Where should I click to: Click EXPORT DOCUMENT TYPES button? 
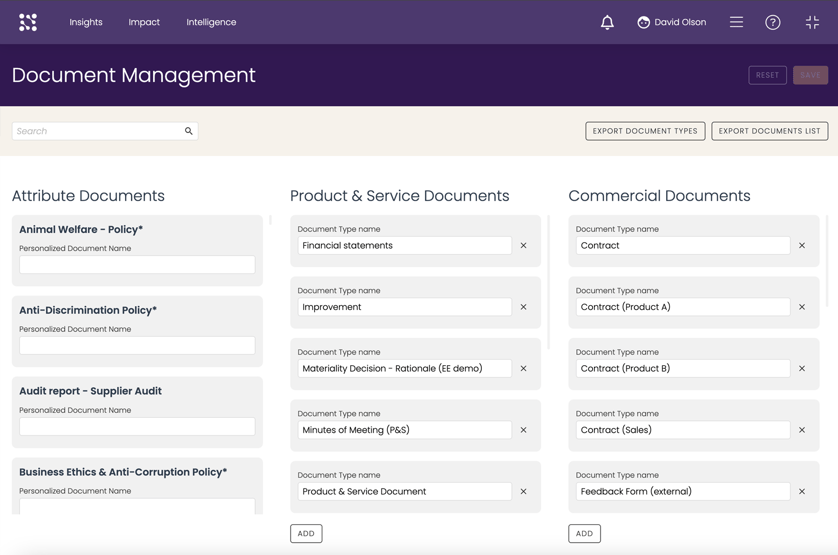click(x=645, y=131)
